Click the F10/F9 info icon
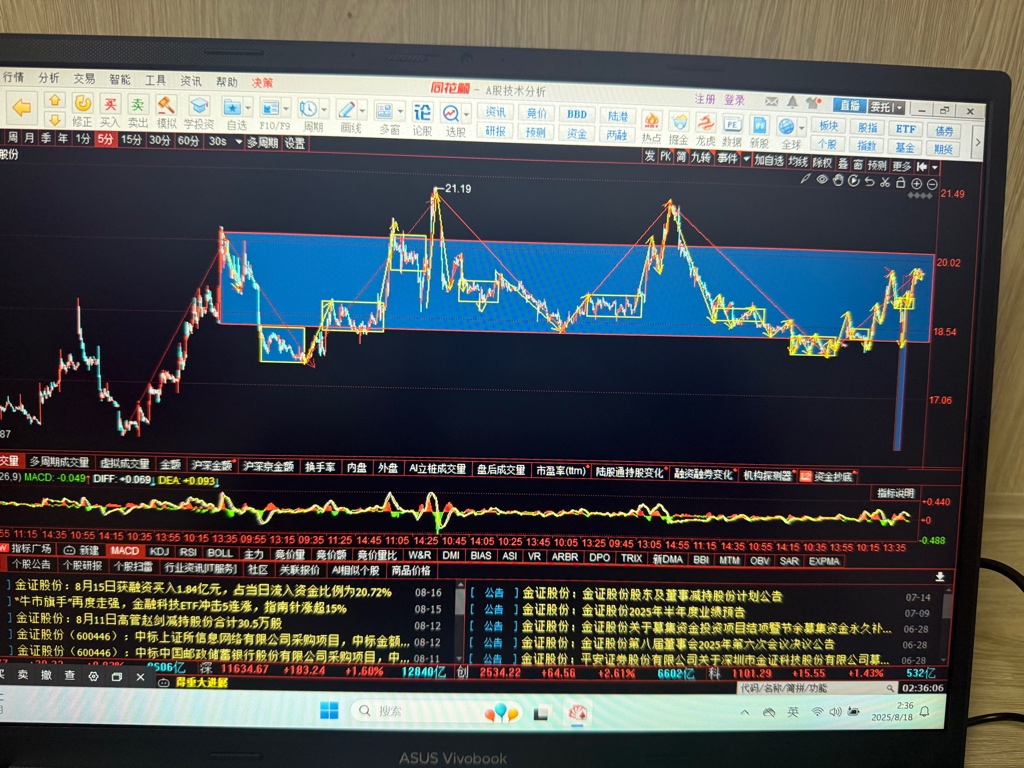Screen dimensions: 1024x768 coord(269,107)
